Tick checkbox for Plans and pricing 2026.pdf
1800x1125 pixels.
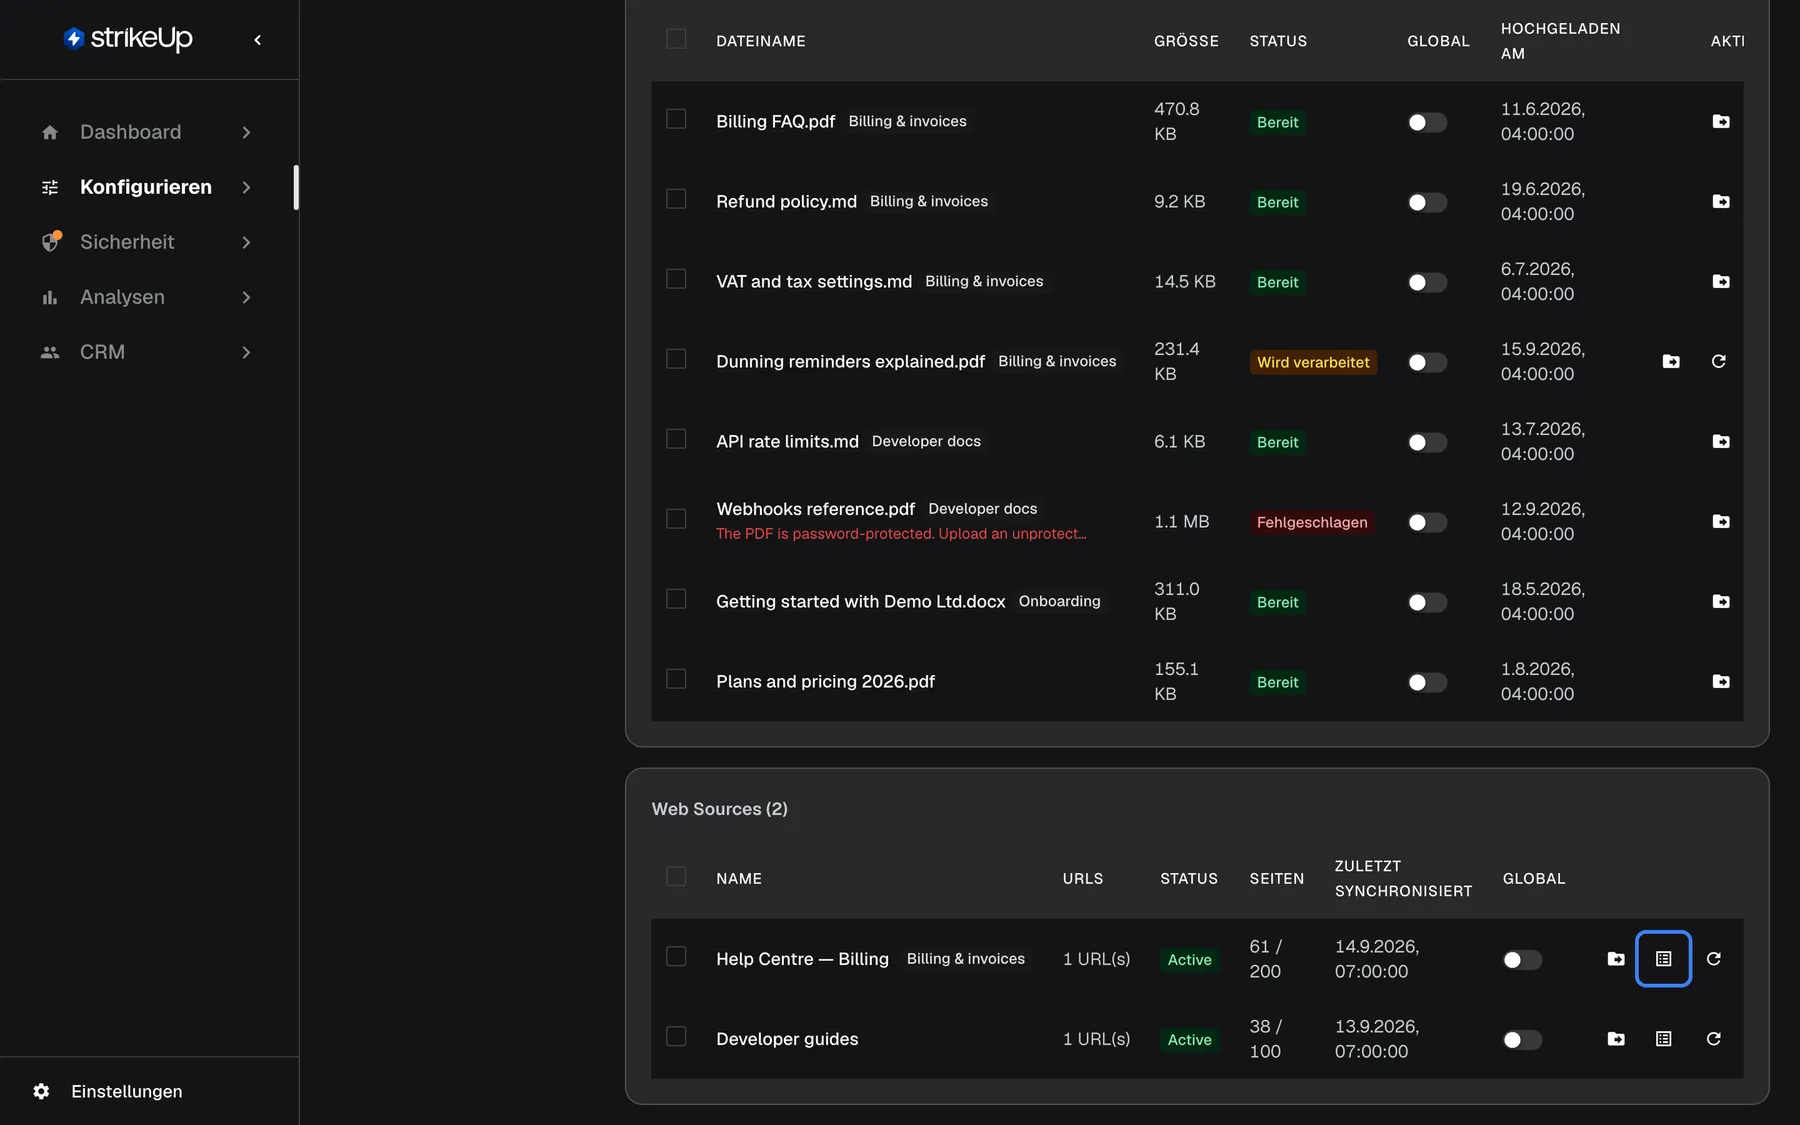[x=676, y=679]
